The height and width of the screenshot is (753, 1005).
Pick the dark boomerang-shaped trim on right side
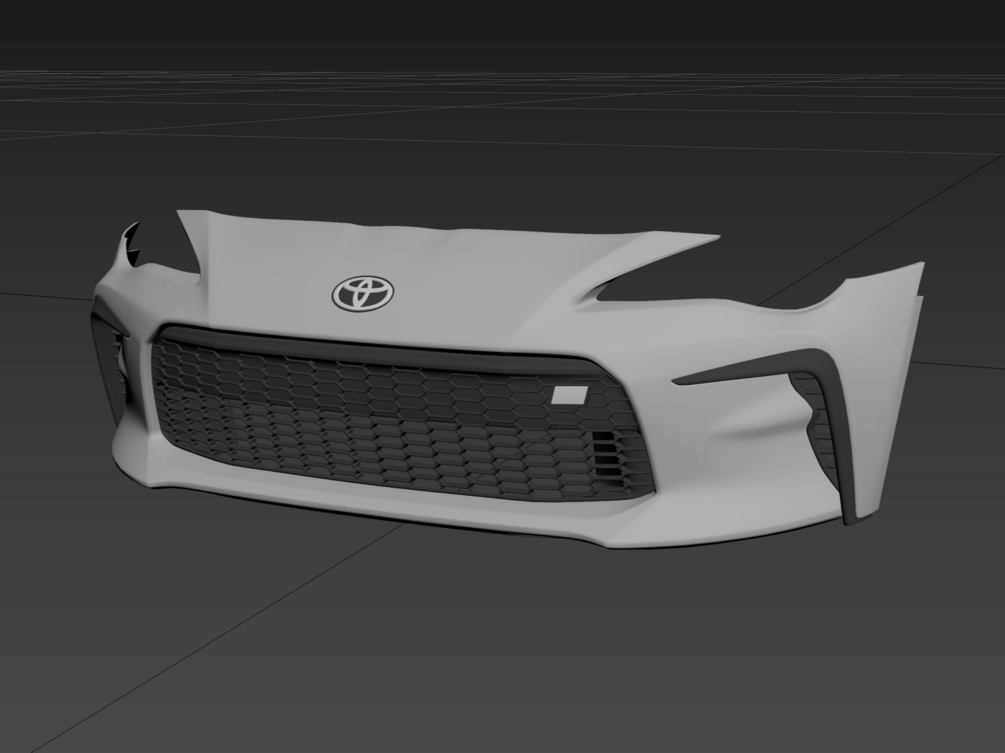coord(833,410)
